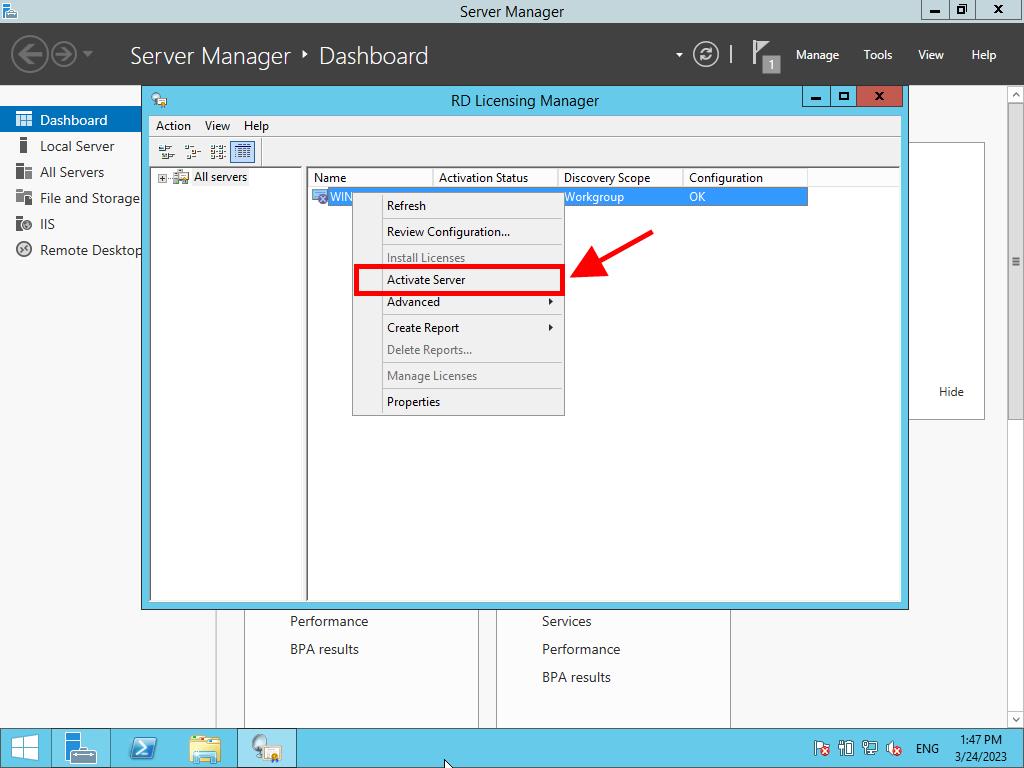
Task: Open Server Manager's Help menu beside View
Action: point(984,55)
